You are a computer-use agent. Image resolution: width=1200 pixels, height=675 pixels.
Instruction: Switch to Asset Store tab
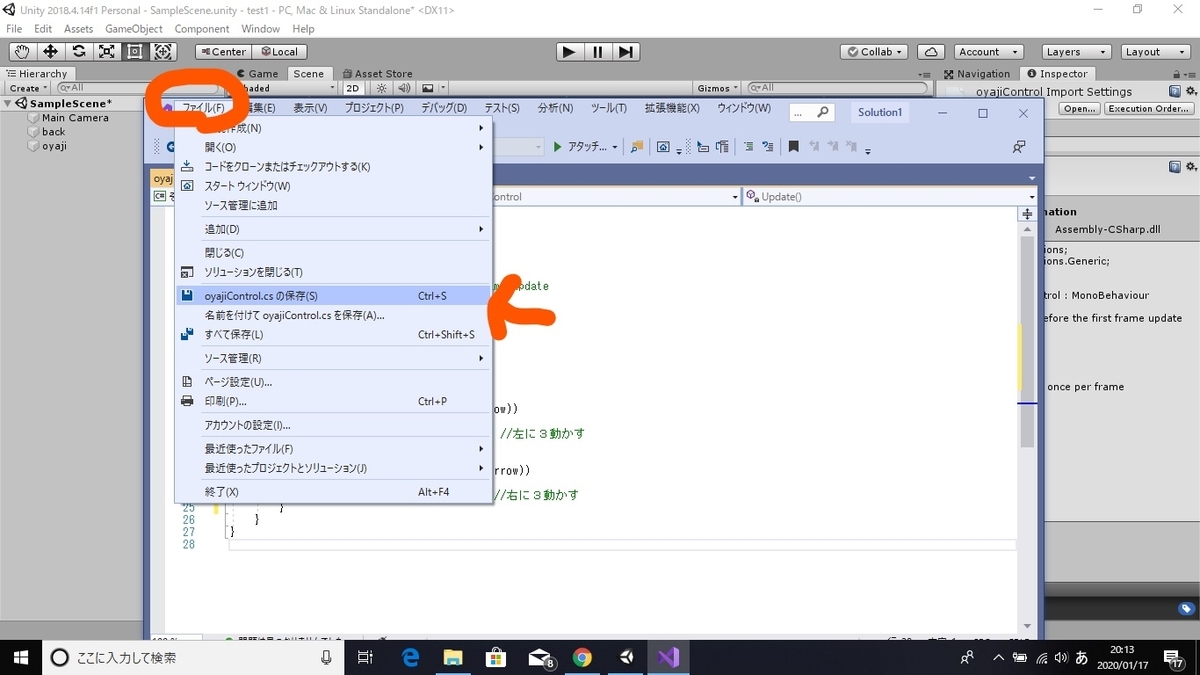[x=377, y=73]
